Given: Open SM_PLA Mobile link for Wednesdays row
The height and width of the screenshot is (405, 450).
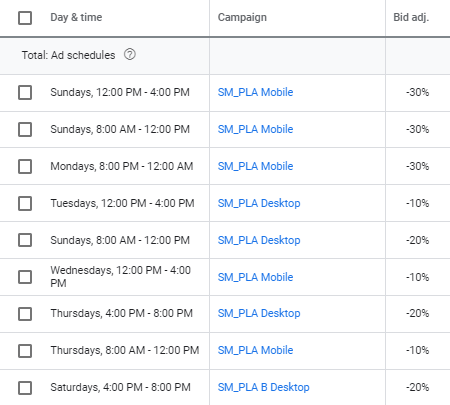Looking at the screenshot, I should point(255,277).
